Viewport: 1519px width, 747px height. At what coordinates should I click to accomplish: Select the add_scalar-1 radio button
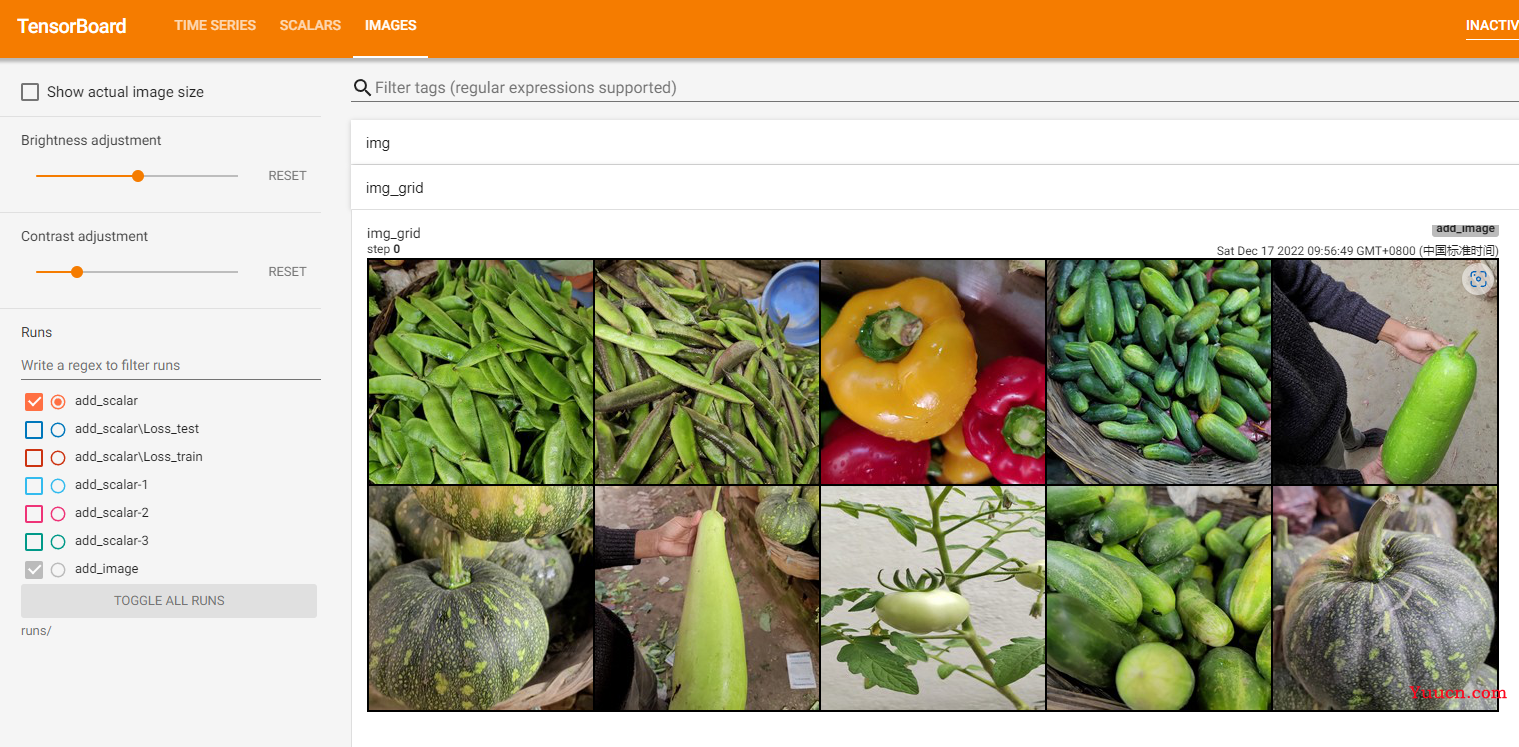tap(58, 486)
